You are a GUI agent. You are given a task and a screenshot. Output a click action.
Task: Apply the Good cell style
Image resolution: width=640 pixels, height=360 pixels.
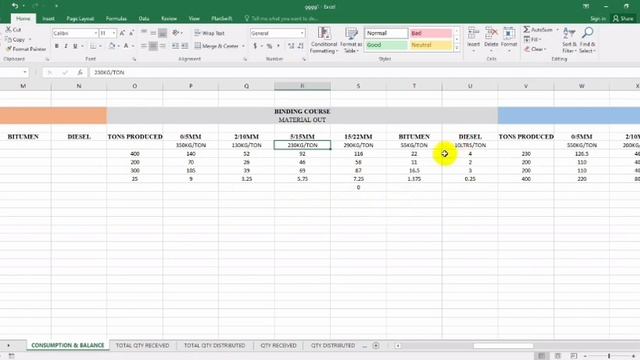(386, 45)
